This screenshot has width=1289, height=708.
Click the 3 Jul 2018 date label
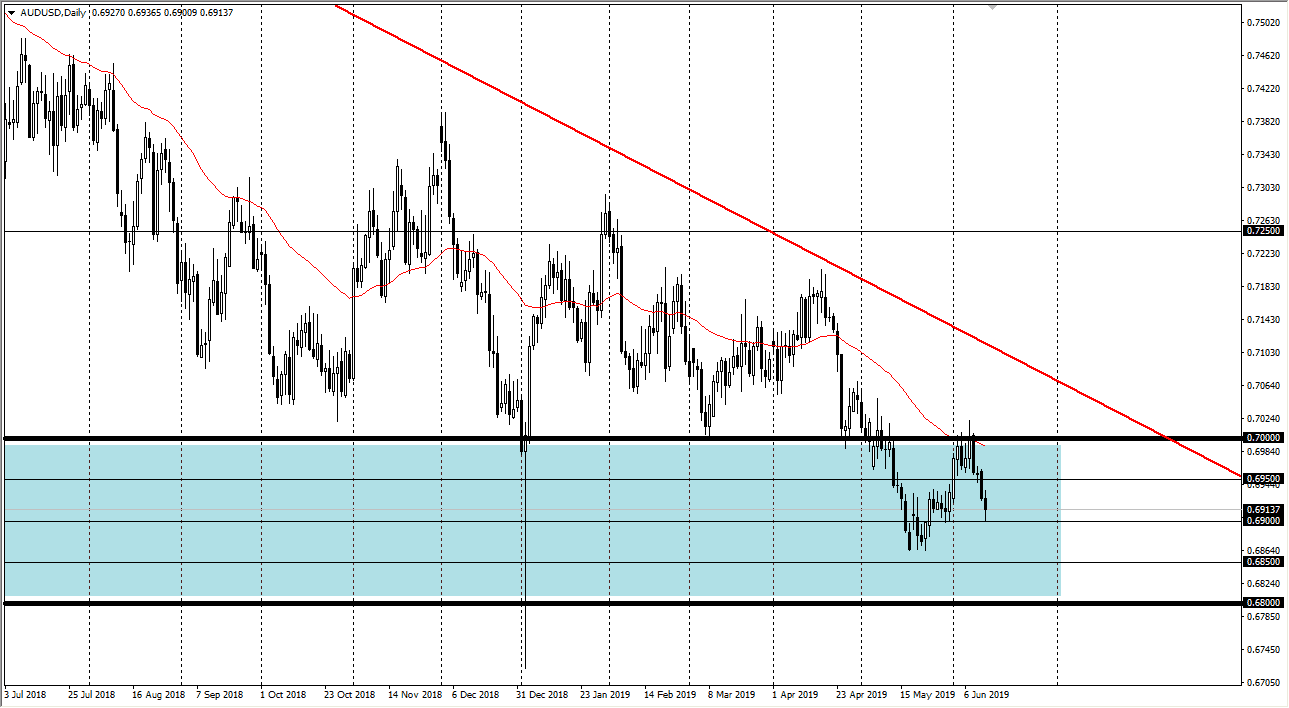[26, 693]
